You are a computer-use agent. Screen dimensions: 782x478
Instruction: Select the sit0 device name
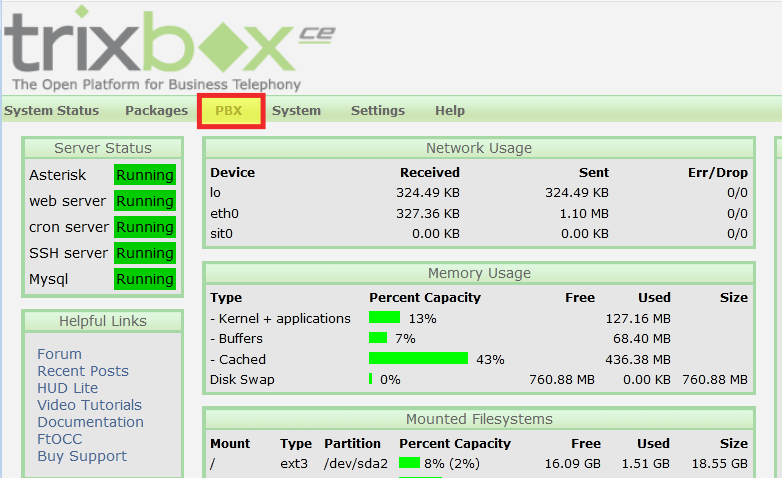pyautogui.click(x=221, y=234)
